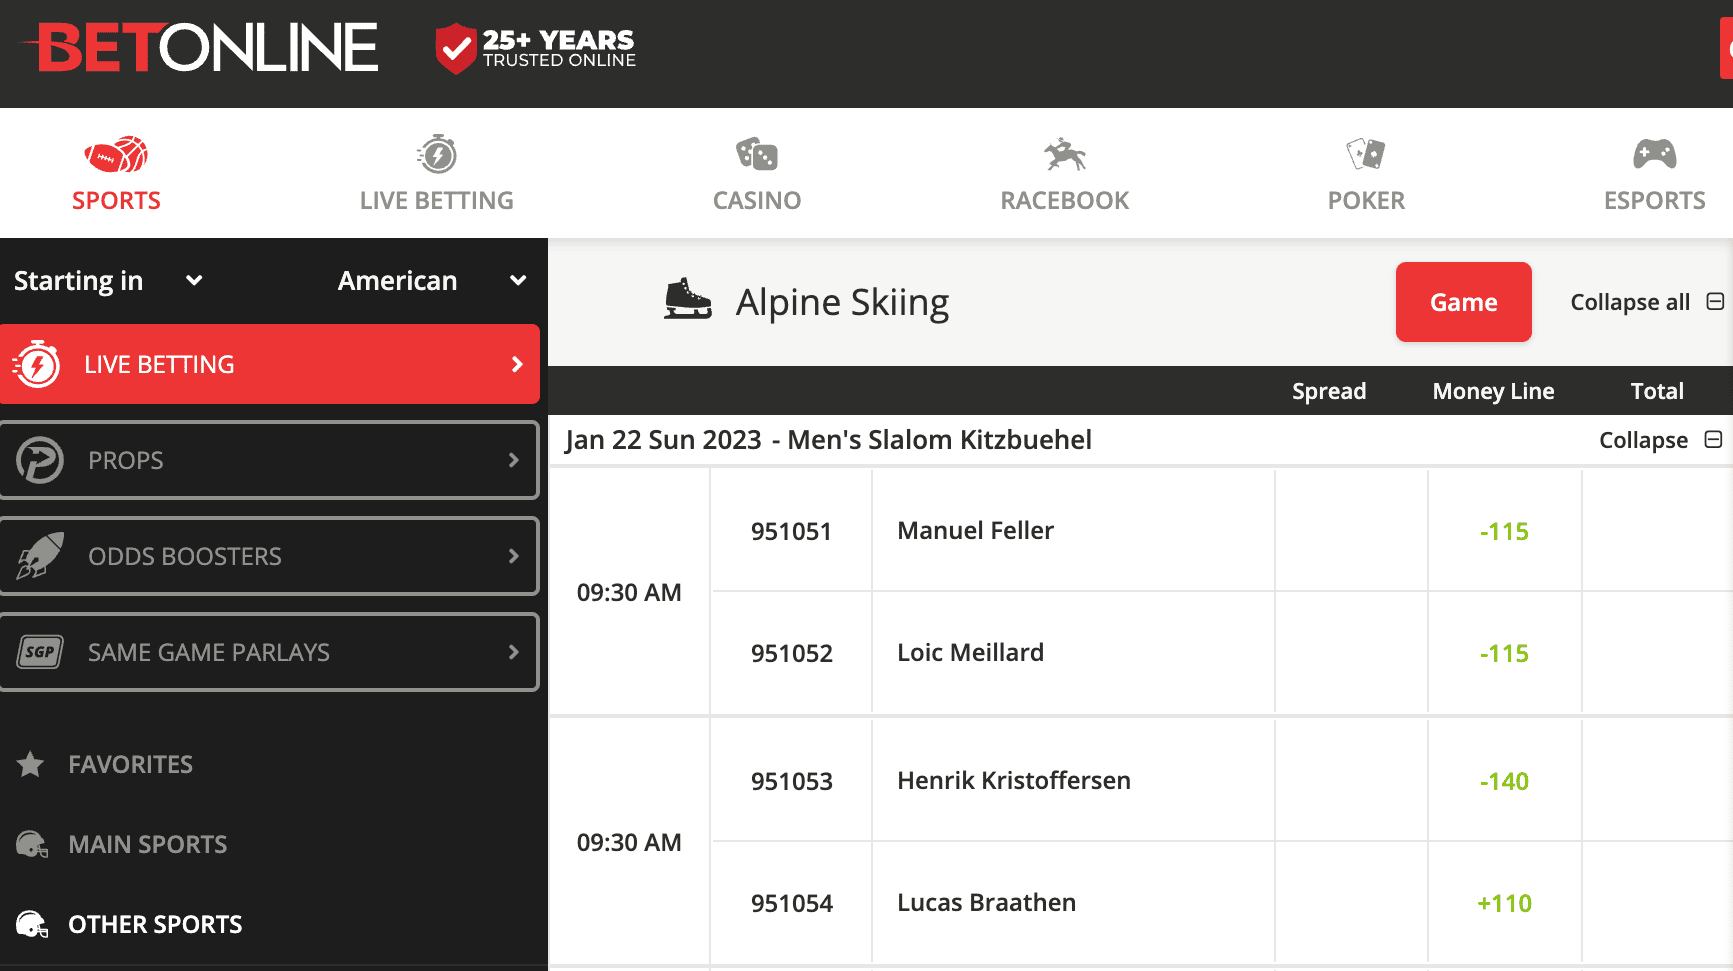
Task: Click the Props circle icon
Action: [x=40, y=460]
